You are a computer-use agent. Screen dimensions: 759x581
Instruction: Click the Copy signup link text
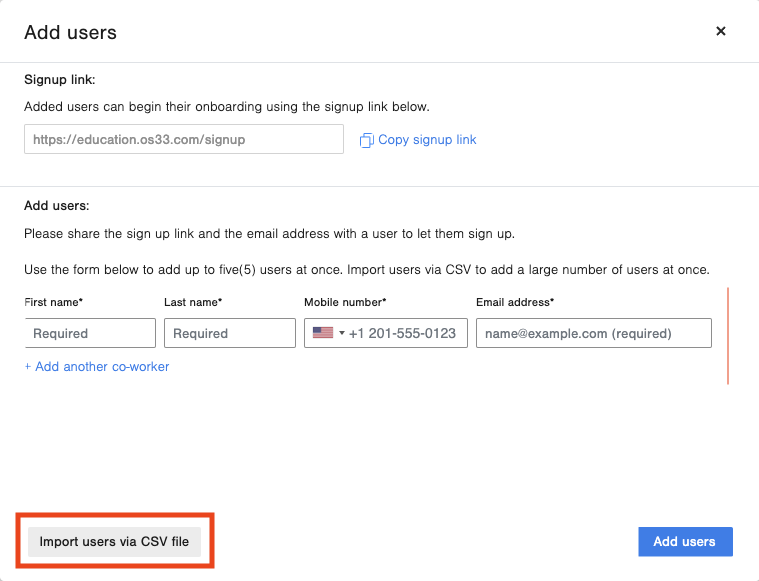[427, 140]
